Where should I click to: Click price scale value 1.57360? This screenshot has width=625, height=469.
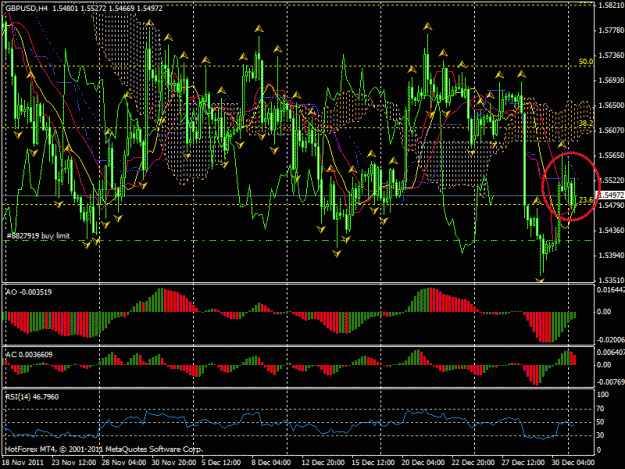(611, 55)
